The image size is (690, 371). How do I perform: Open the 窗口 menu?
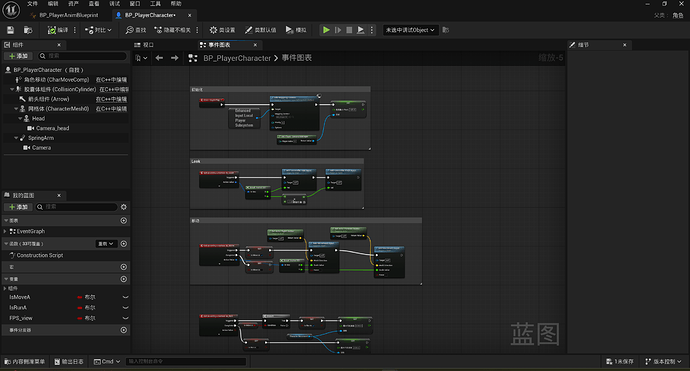click(x=135, y=4)
